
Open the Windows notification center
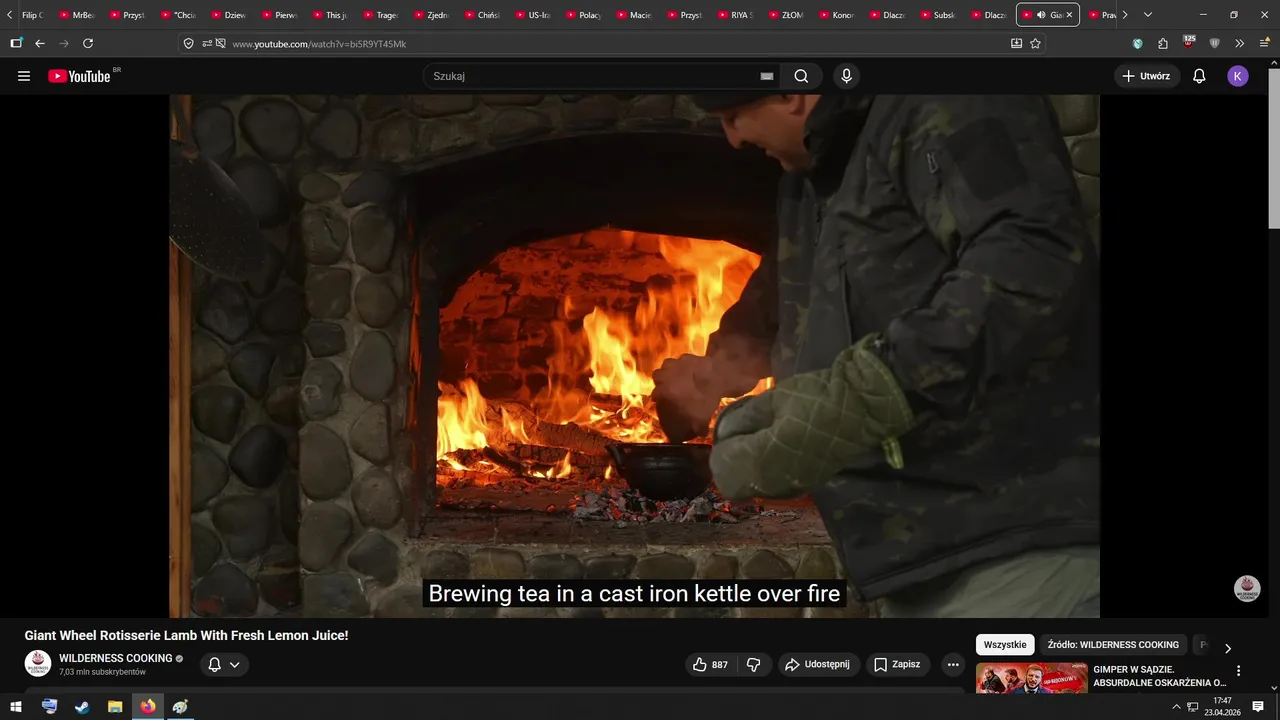tap(1258, 706)
